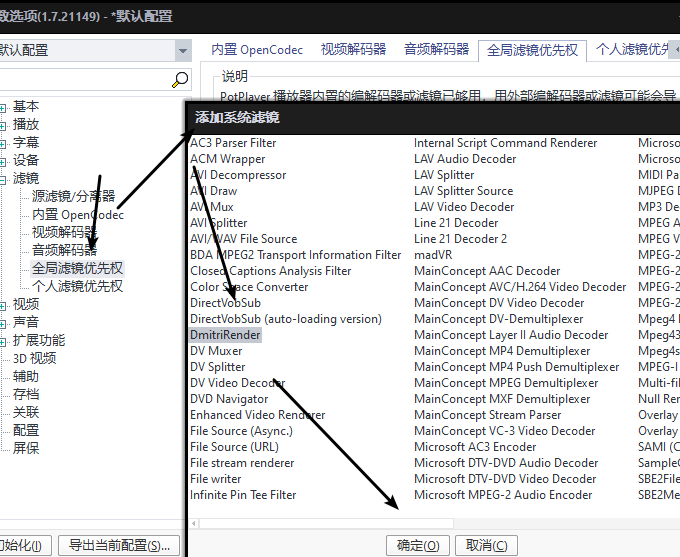Select LAV Audio Decoder entry
The height and width of the screenshot is (557, 680).
point(465,159)
